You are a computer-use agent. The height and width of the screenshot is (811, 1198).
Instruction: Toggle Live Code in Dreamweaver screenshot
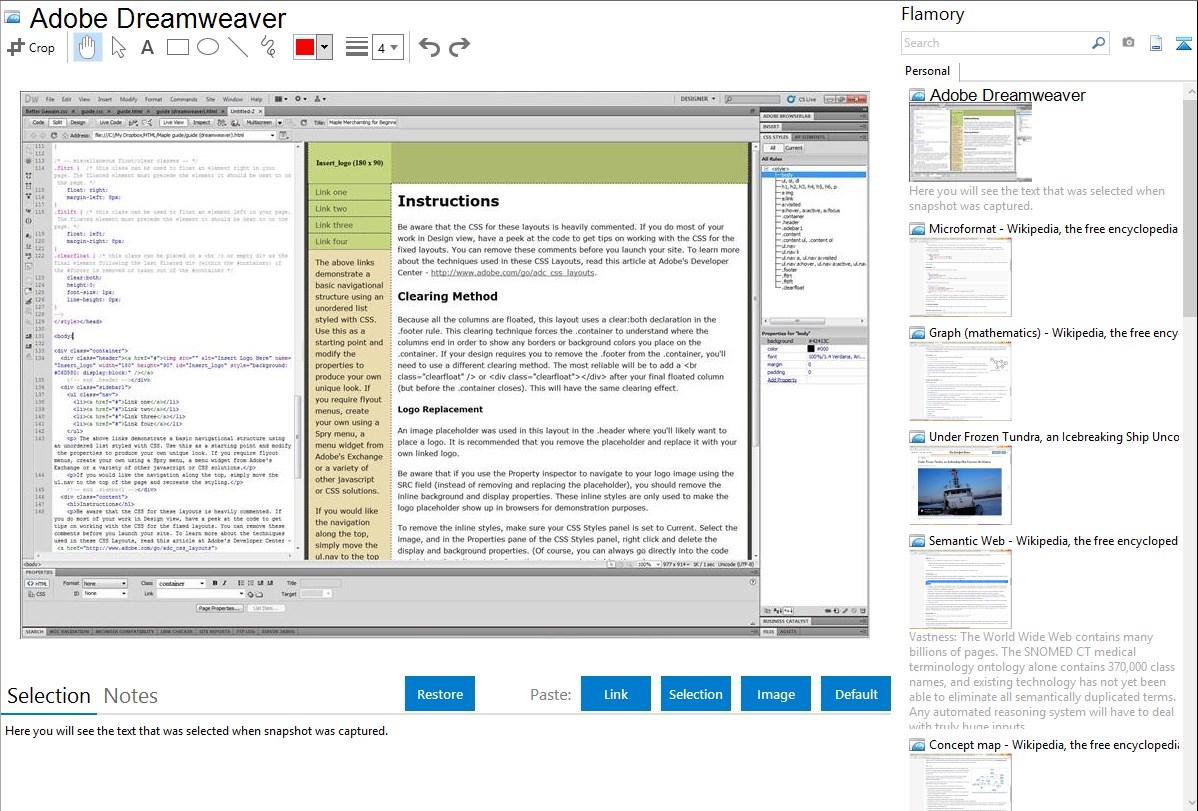pyautogui.click(x=110, y=122)
